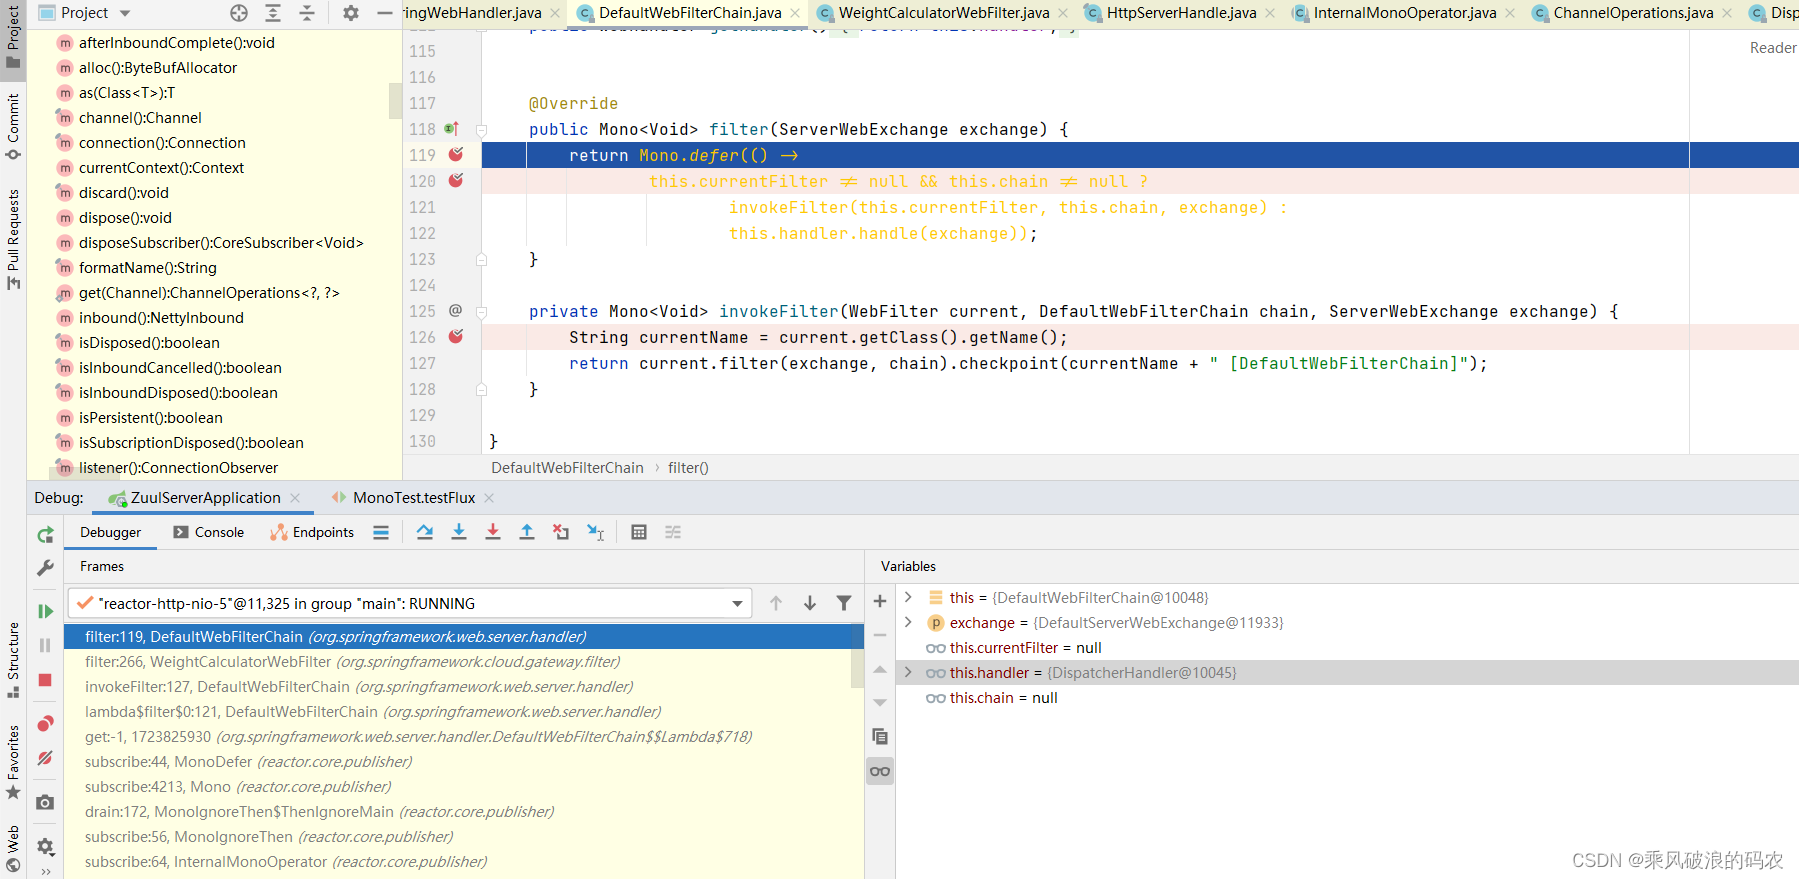
Task: Collapse the filter method at line 118
Action: click(481, 130)
